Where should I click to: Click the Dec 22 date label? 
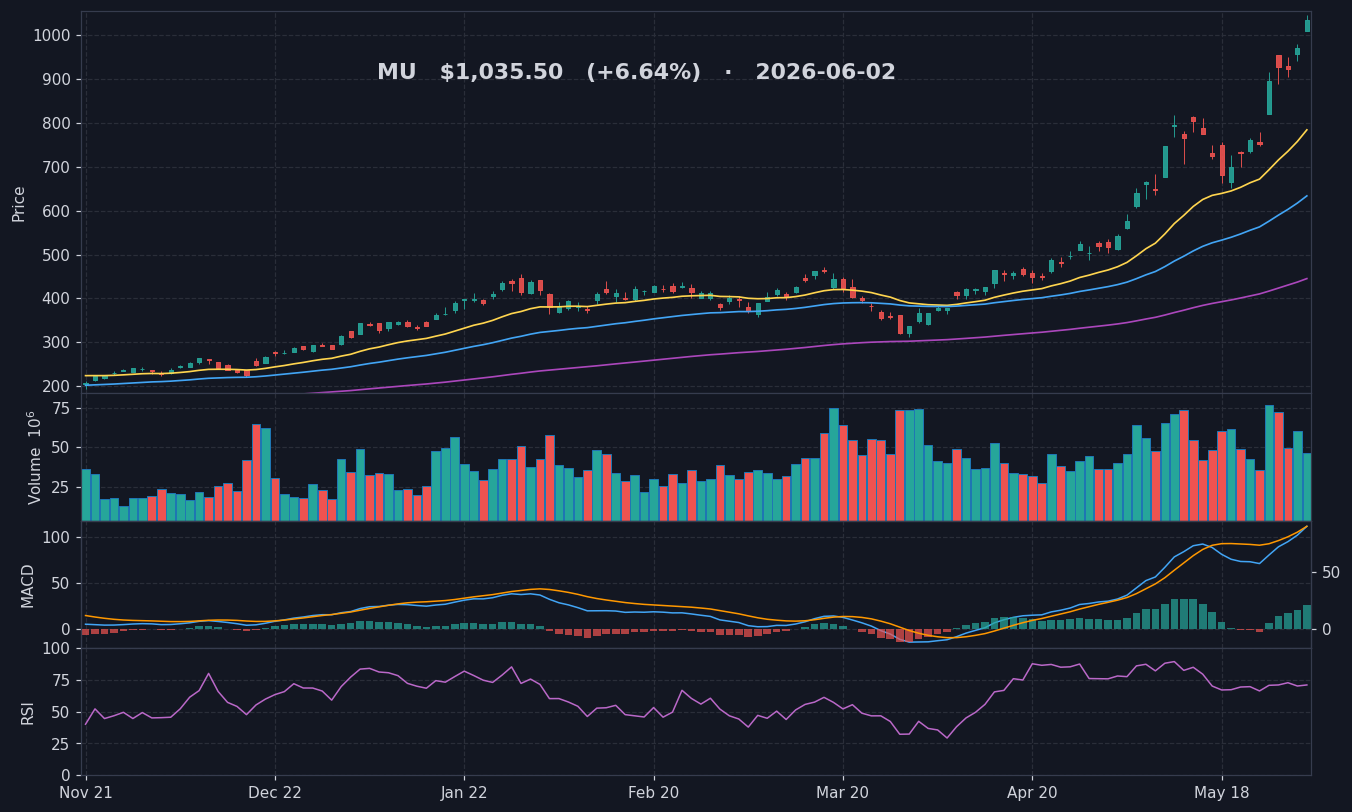click(x=275, y=794)
